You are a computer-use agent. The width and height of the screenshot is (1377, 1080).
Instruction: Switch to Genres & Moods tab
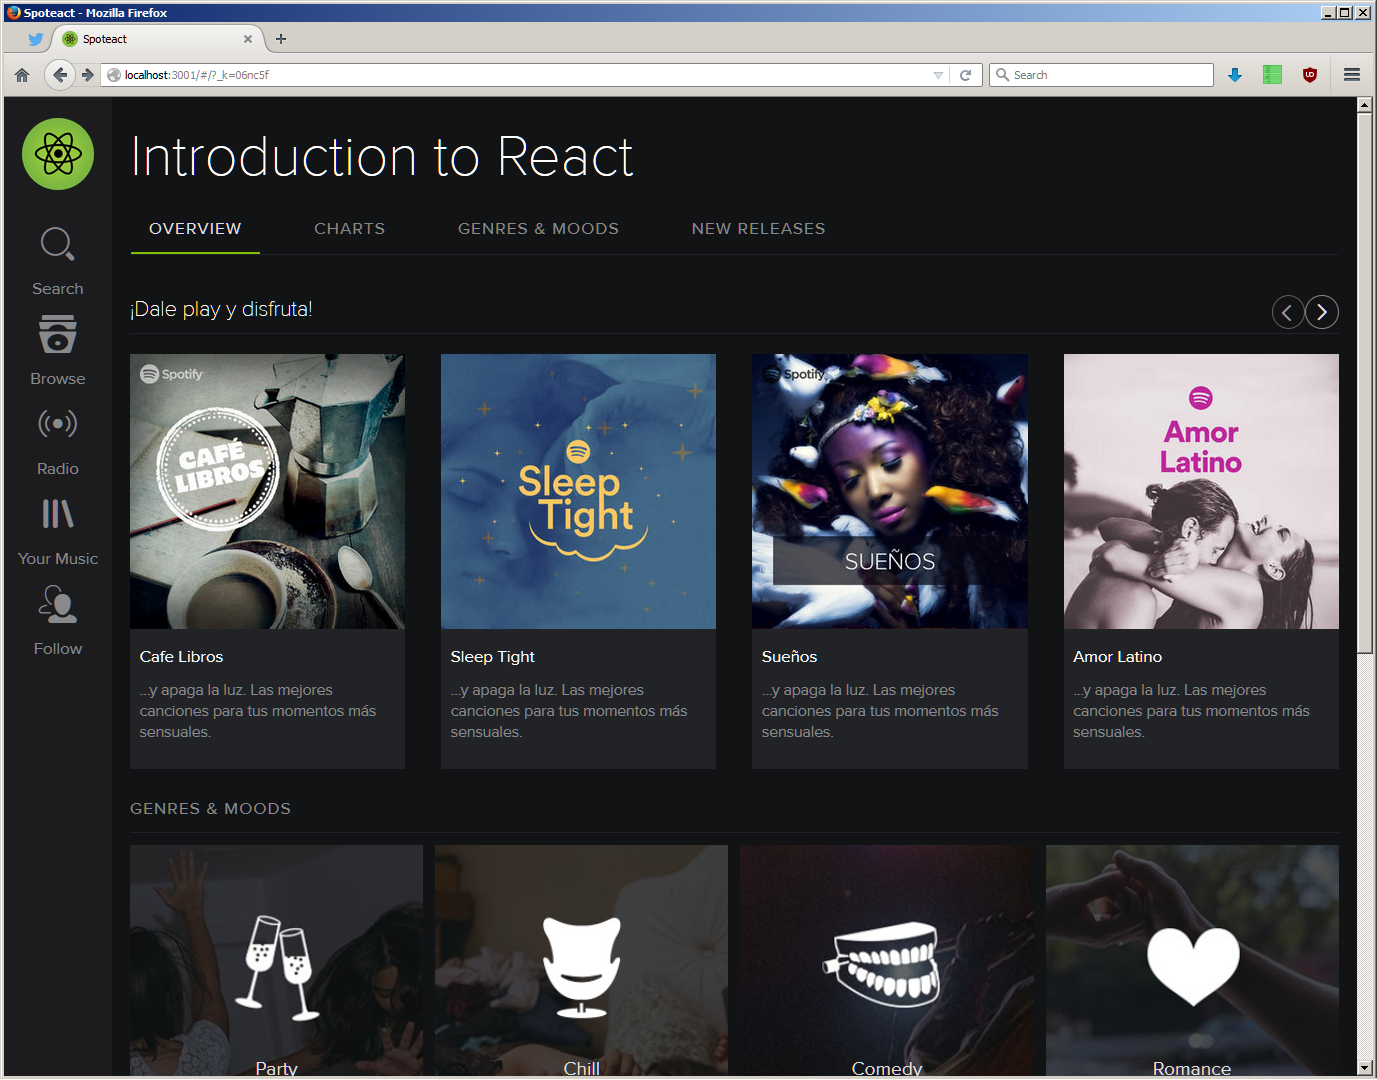pos(538,229)
